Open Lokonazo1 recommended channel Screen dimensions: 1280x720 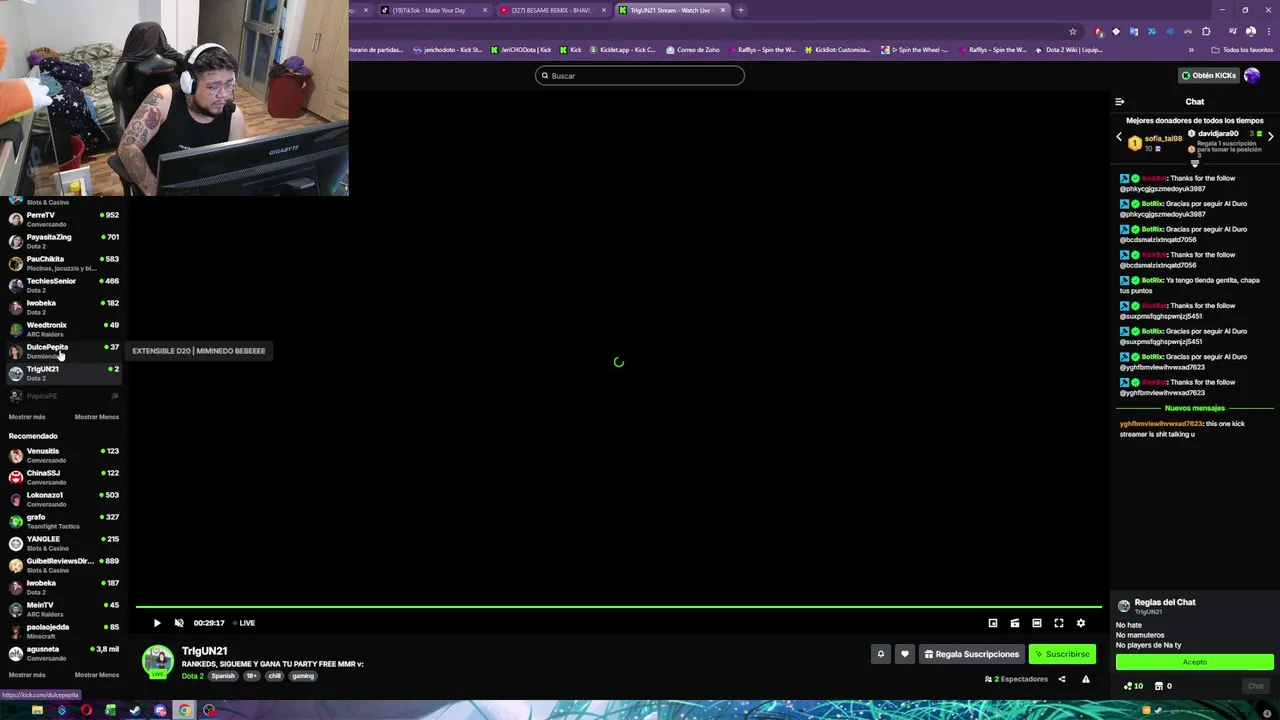(63, 499)
